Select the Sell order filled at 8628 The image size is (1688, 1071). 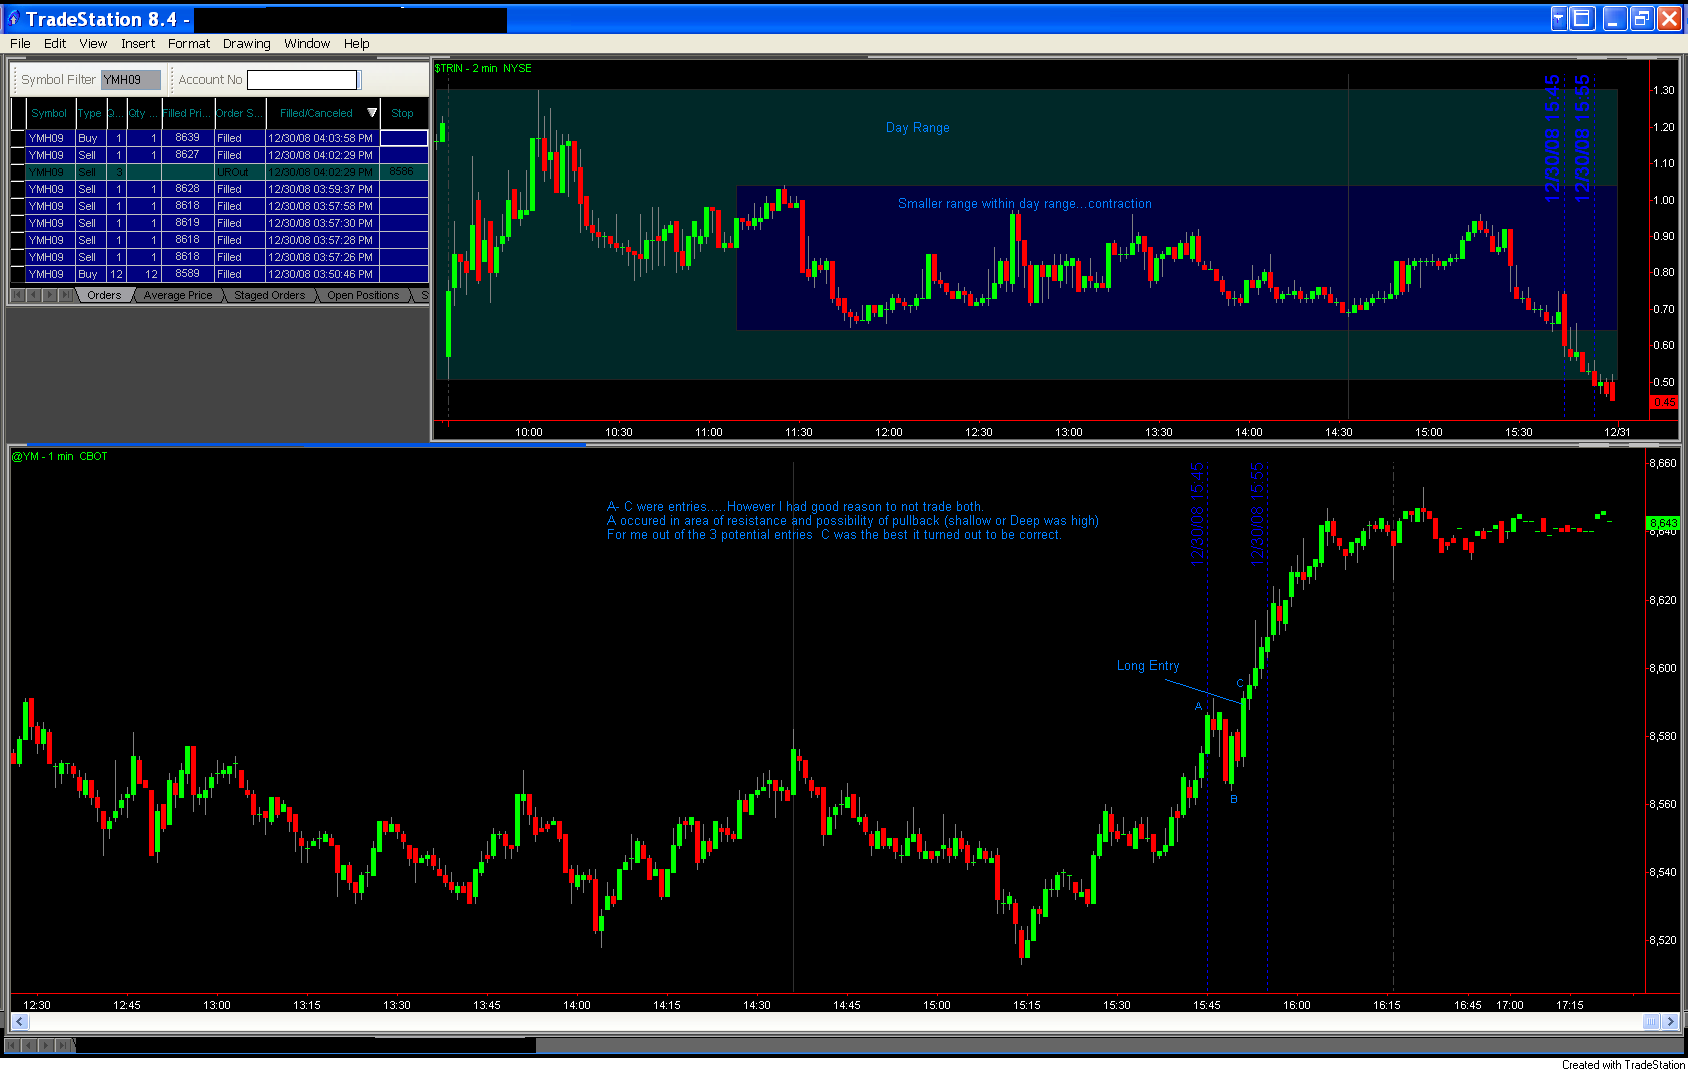(227, 189)
